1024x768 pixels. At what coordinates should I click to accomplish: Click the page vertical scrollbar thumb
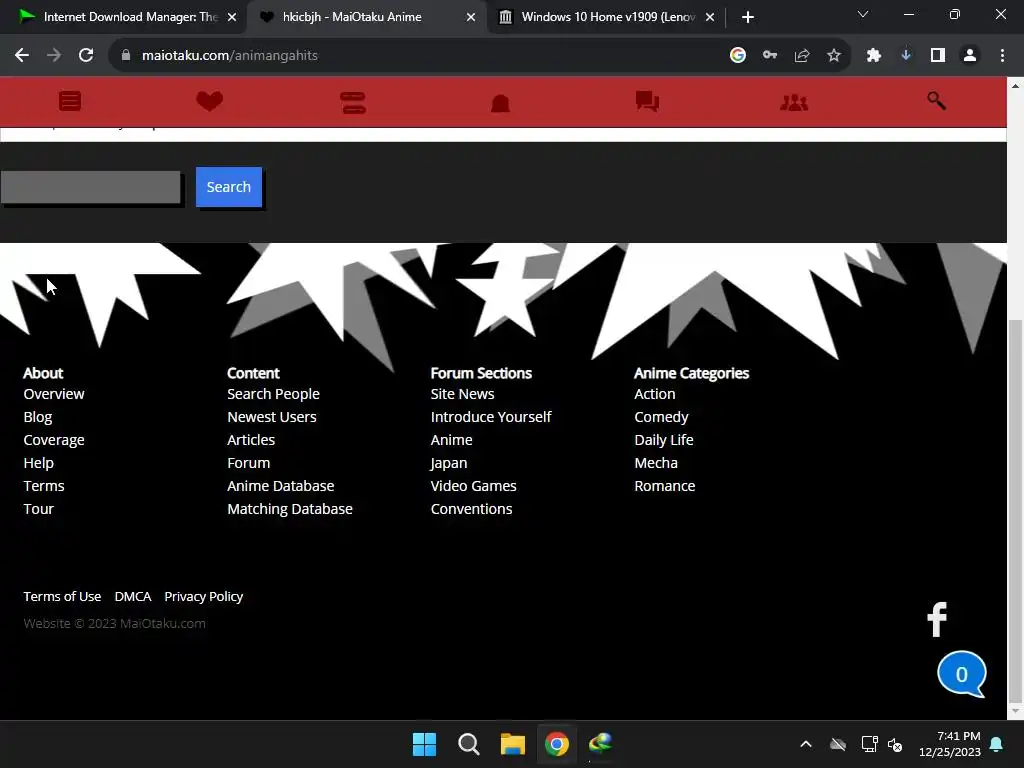tap(1015, 509)
